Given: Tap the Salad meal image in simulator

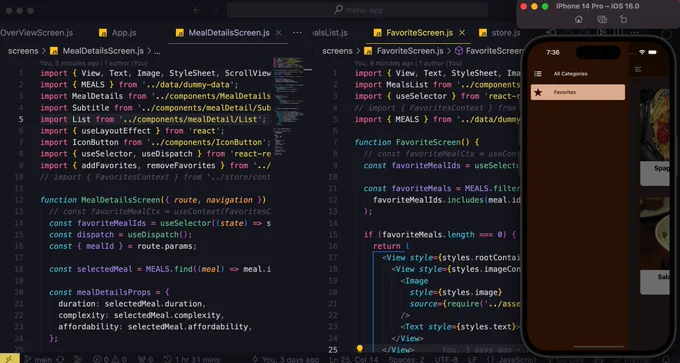Looking at the screenshot, I should tap(655, 233).
